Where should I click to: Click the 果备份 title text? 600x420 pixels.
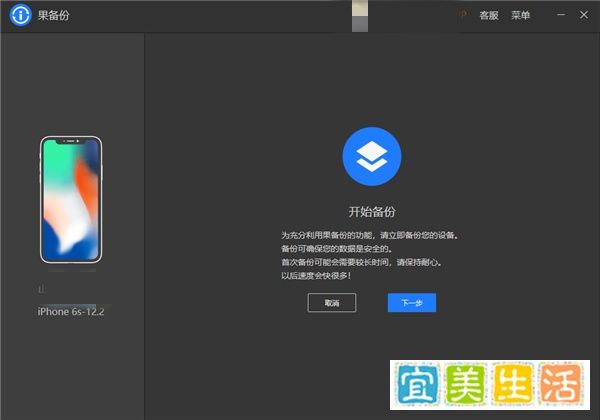(x=53, y=16)
